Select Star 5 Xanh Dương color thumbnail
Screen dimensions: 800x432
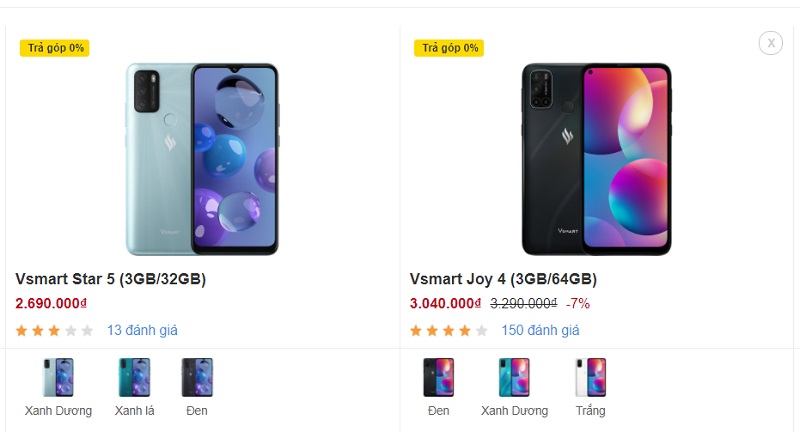(x=58, y=377)
